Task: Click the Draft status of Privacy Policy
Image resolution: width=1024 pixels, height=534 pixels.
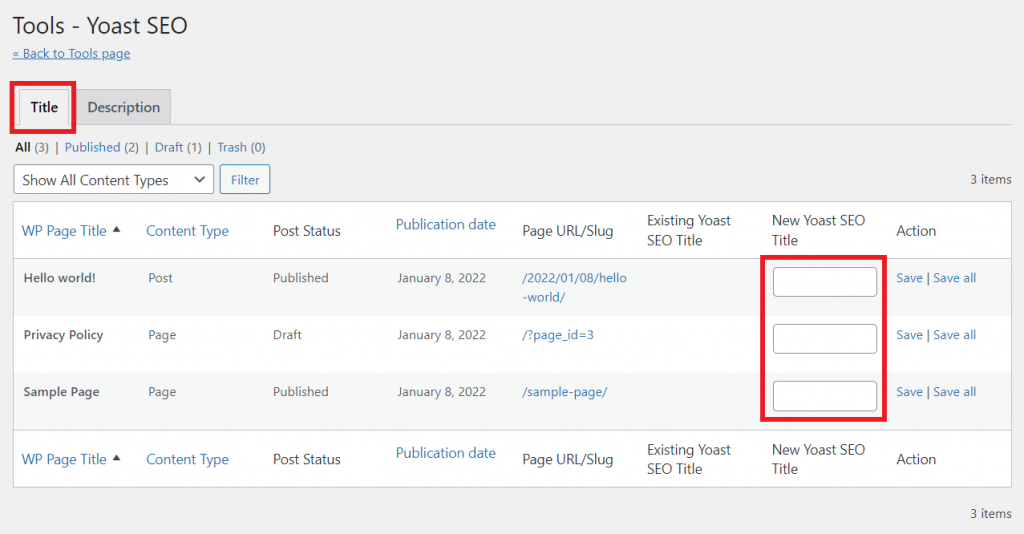Action: 287,335
